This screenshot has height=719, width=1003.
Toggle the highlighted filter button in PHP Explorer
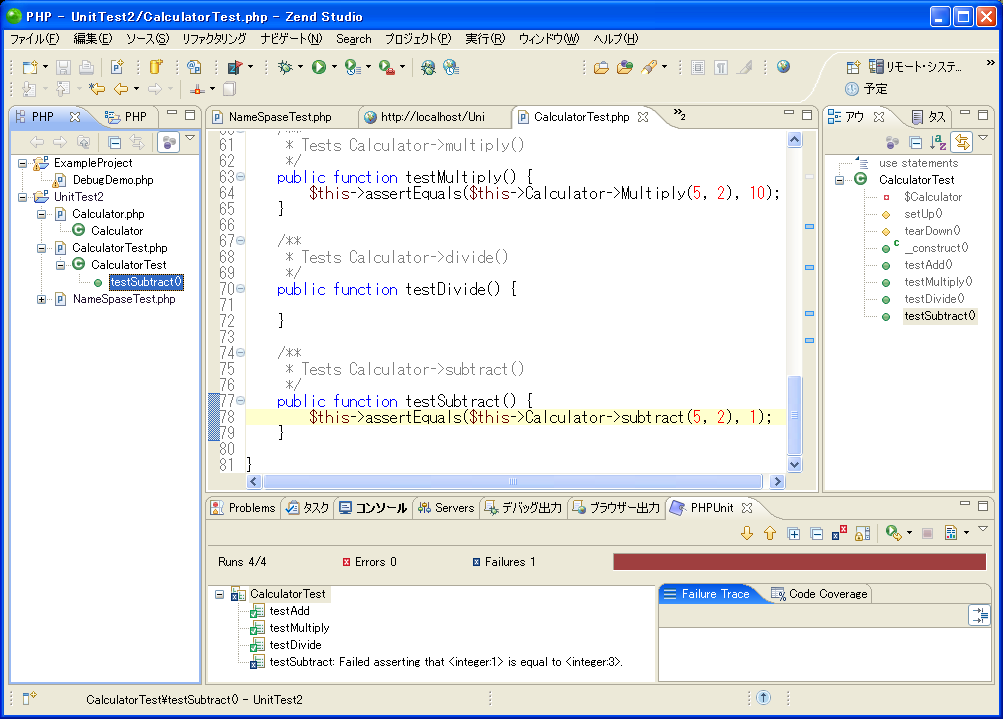[168, 142]
